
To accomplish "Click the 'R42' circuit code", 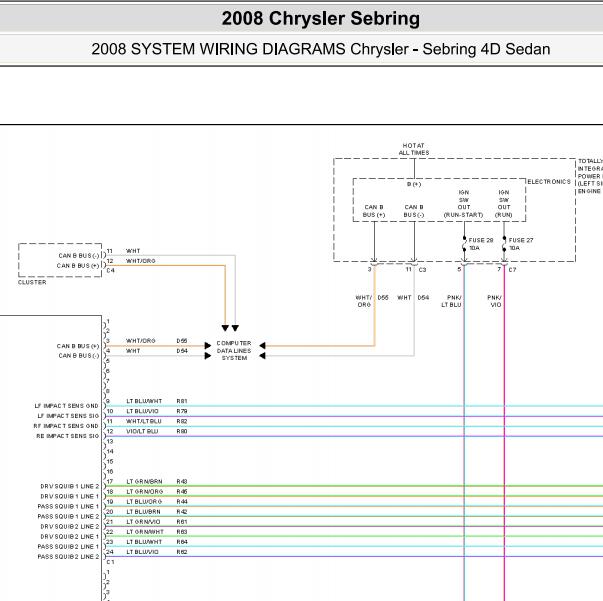I will pos(182,511).
